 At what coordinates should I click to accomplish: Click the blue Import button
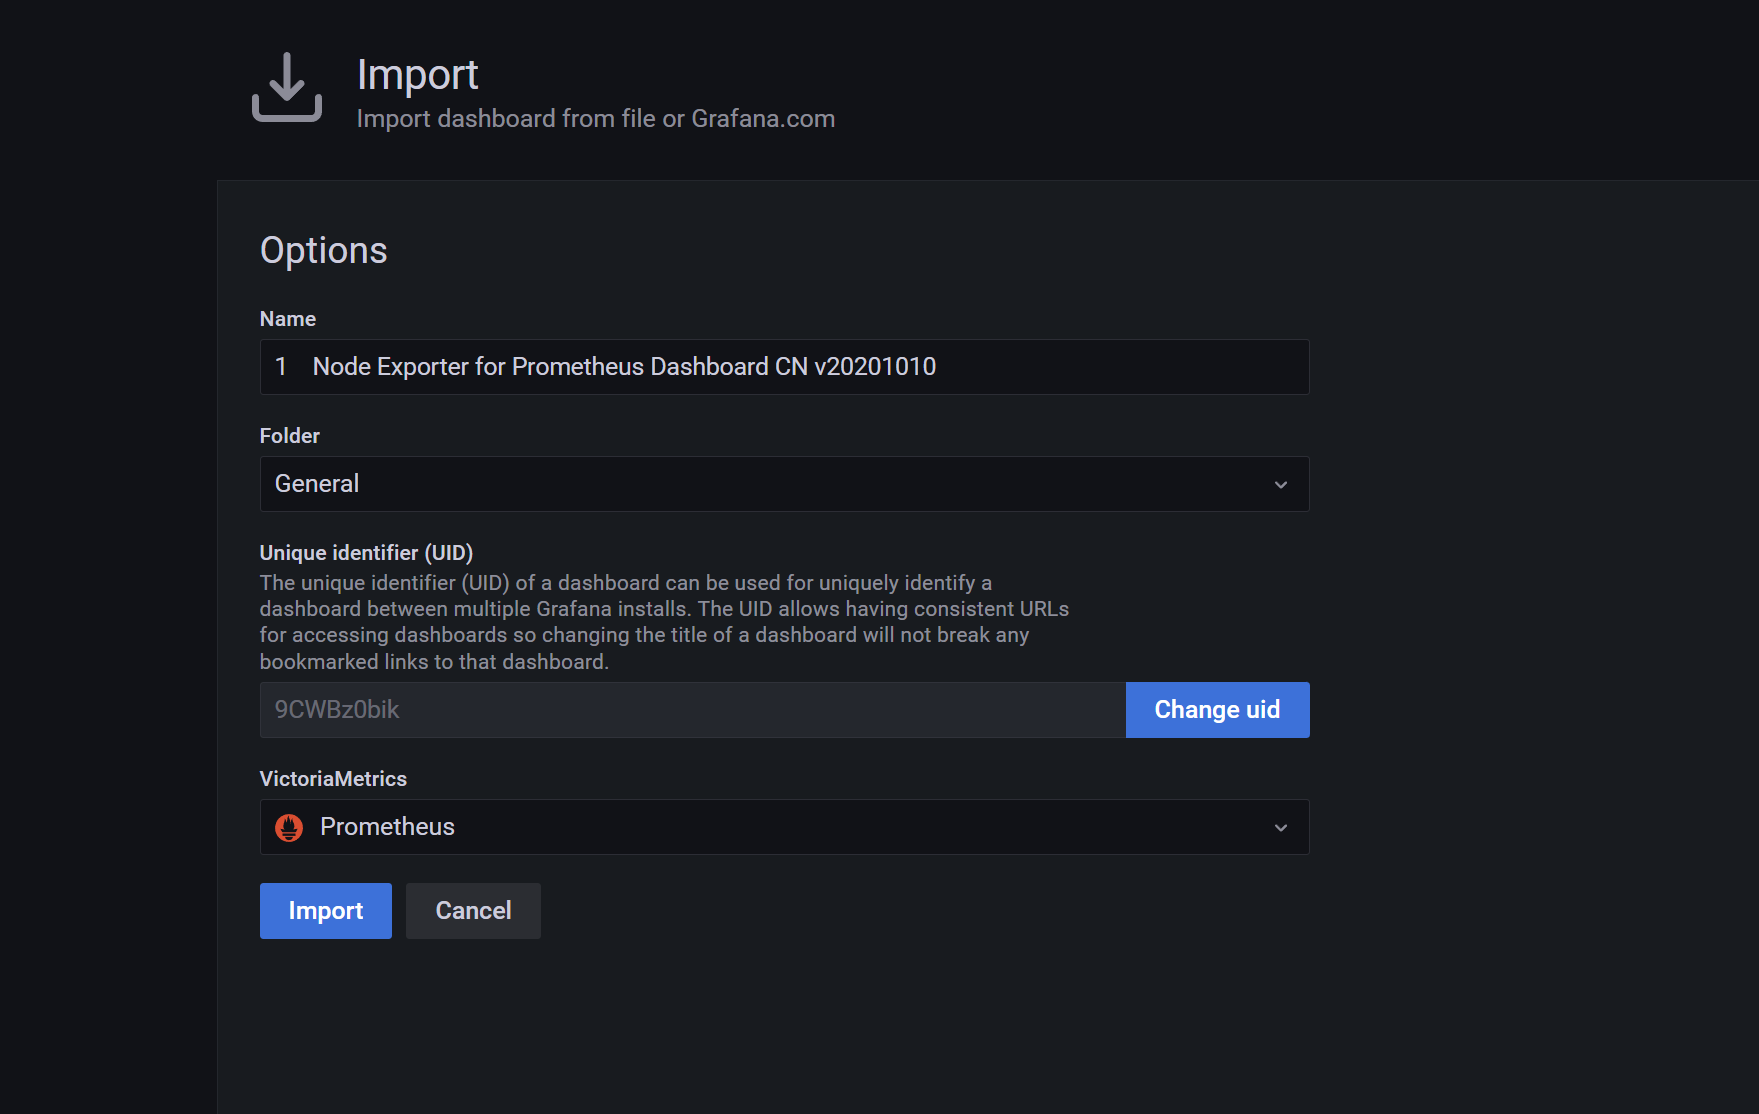tap(326, 911)
